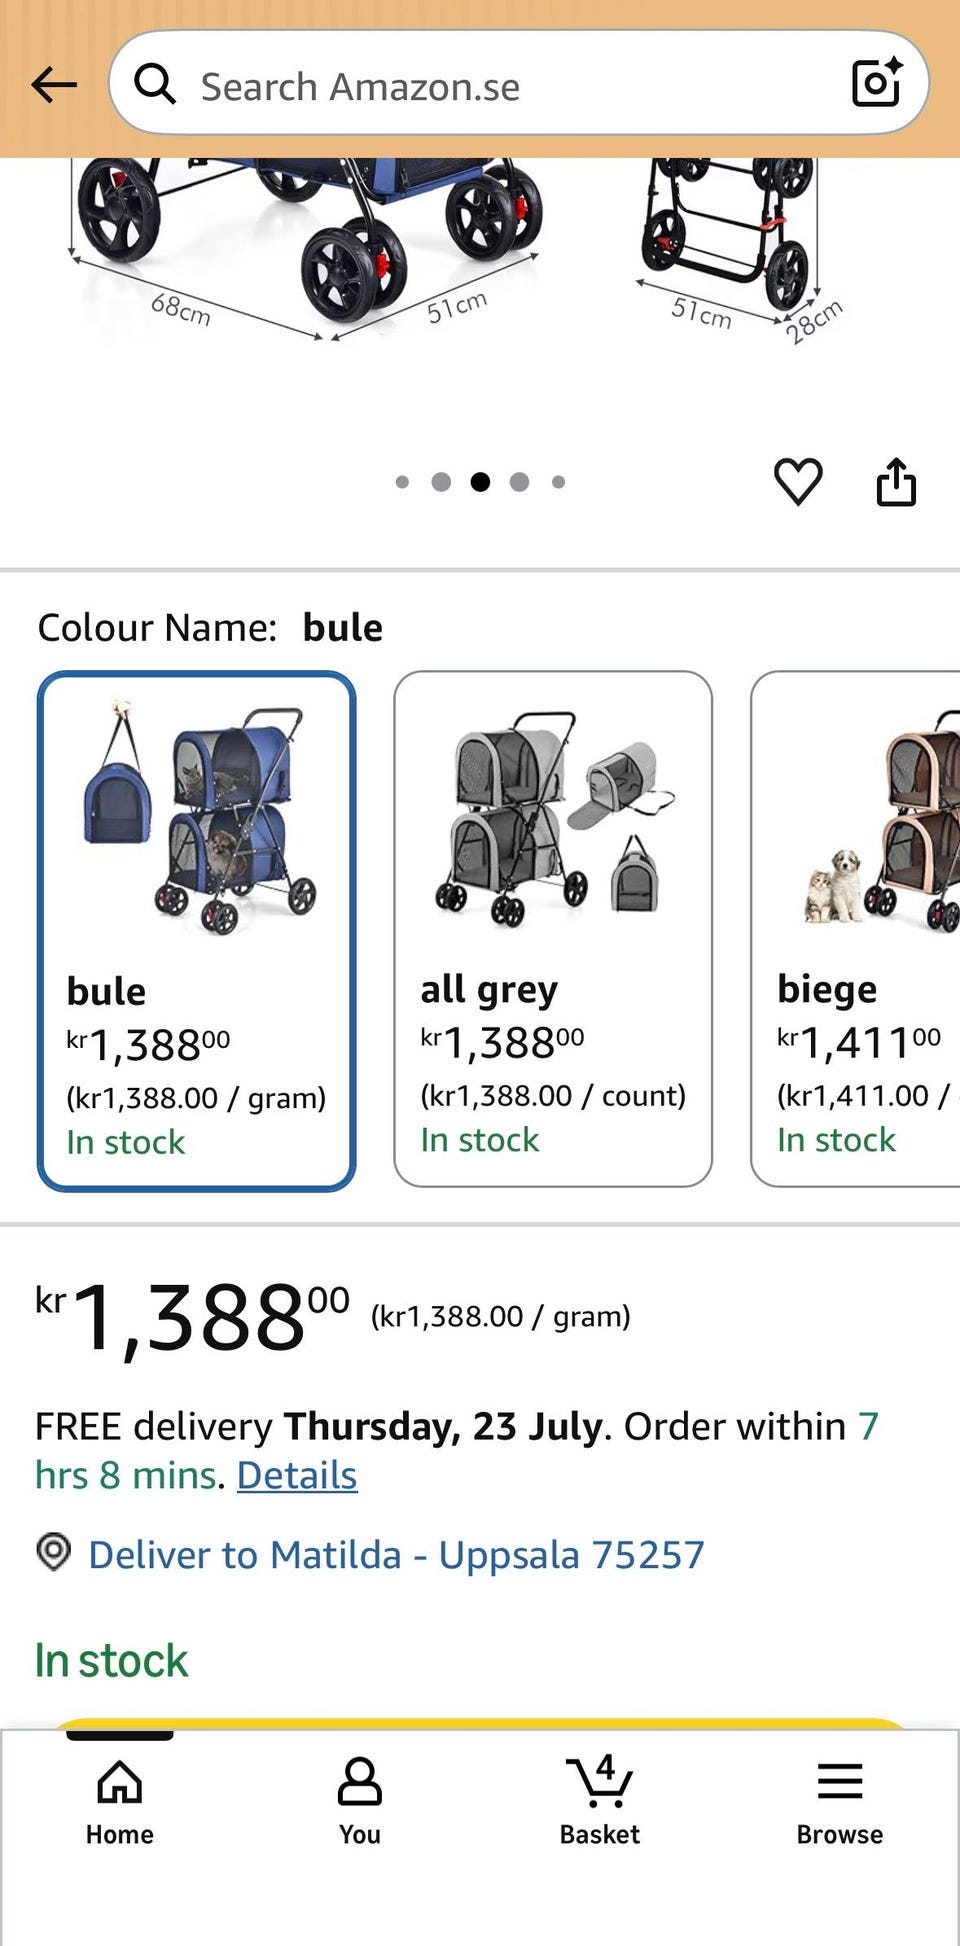Jump to first image carousel dot
Viewport: 960px width, 1946px height.
click(402, 482)
